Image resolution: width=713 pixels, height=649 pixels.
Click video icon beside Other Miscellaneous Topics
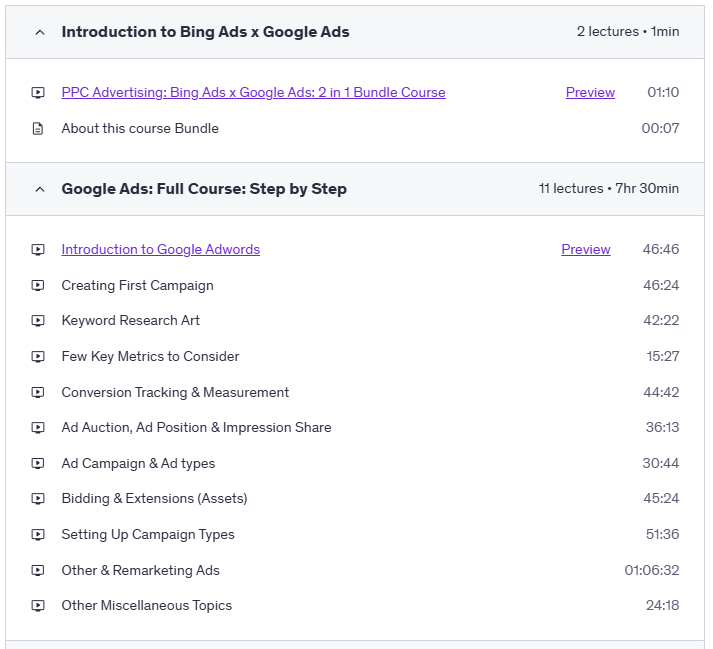tap(38, 606)
